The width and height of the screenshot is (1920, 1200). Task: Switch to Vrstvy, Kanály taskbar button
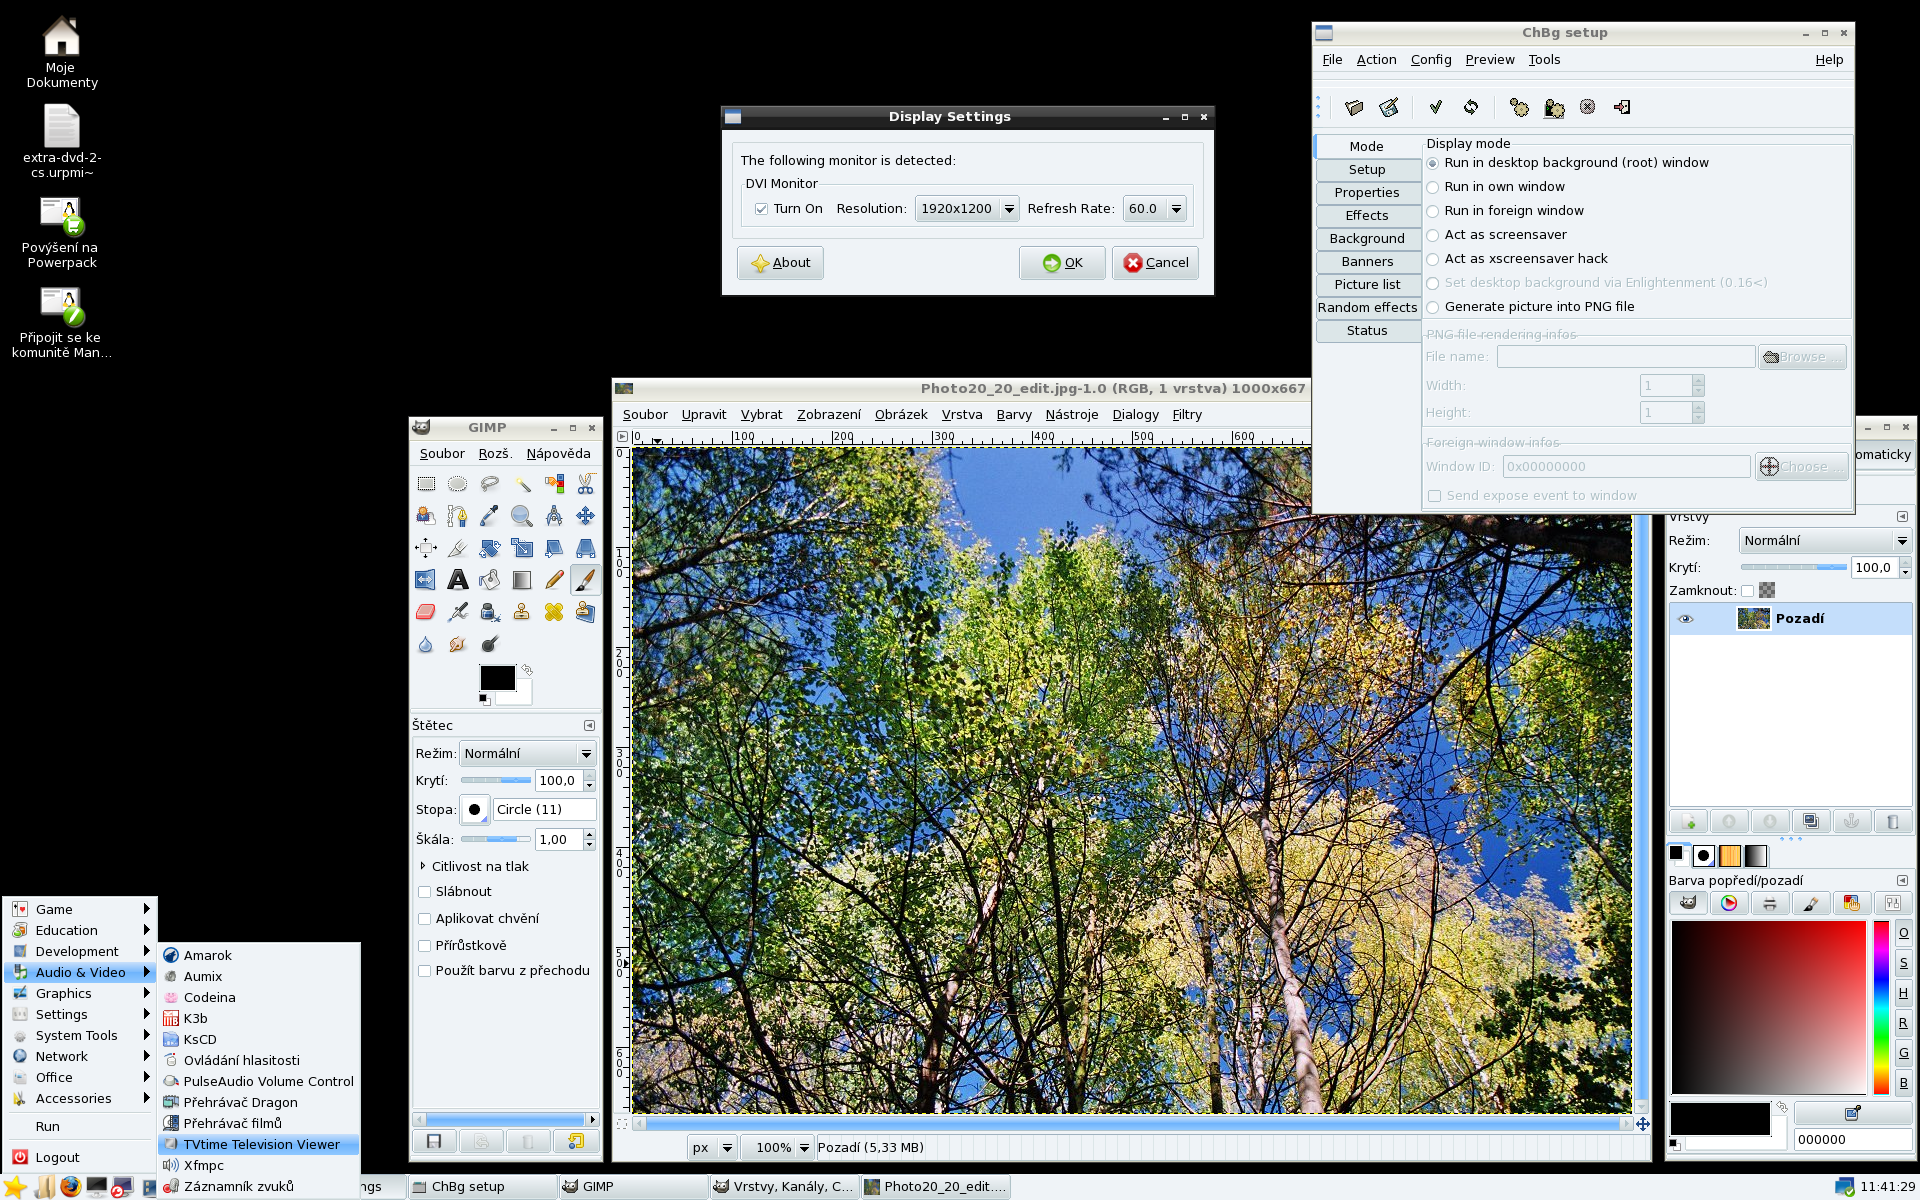(783, 1187)
